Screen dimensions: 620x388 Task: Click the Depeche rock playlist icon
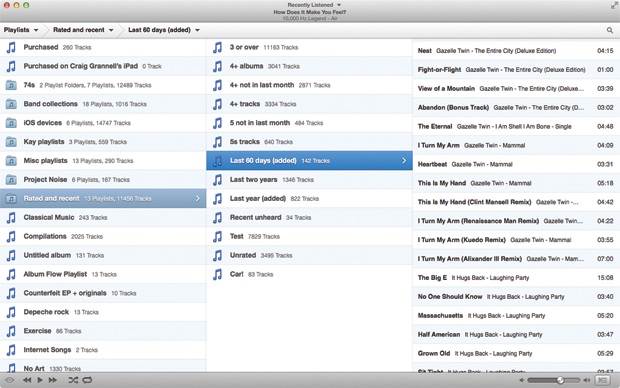coord(11,312)
